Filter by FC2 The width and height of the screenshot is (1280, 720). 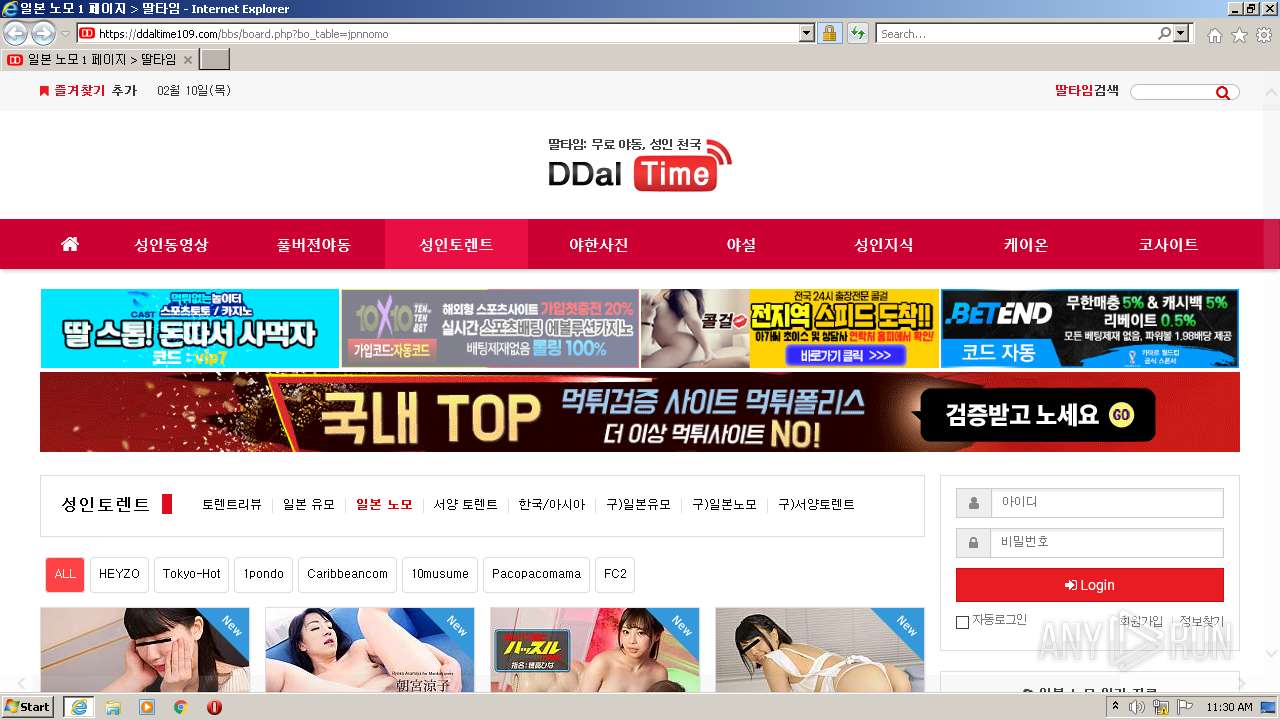615,574
